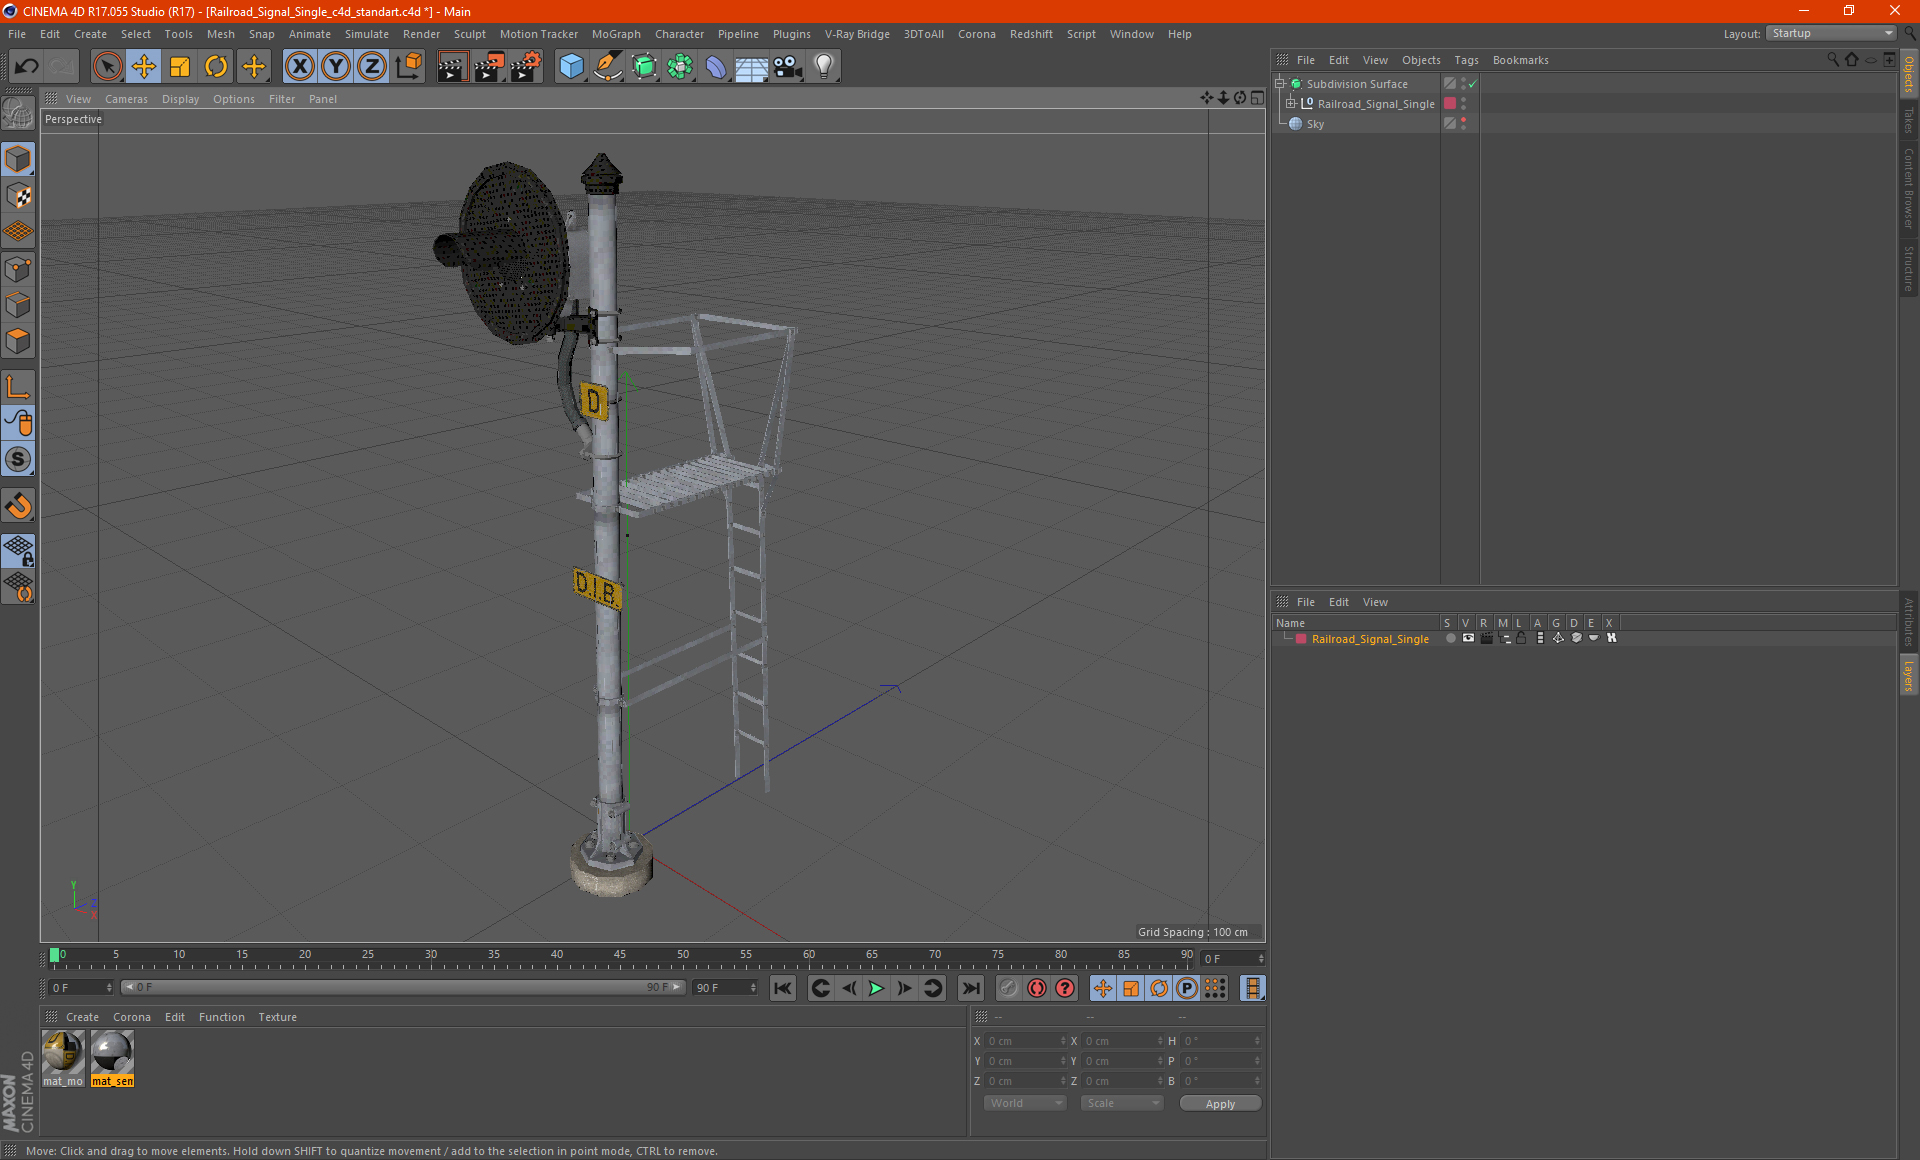Click Railroad_Signal_Single pink layer swatch
Screen dimensions: 1920x1160
[x=1450, y=104]
